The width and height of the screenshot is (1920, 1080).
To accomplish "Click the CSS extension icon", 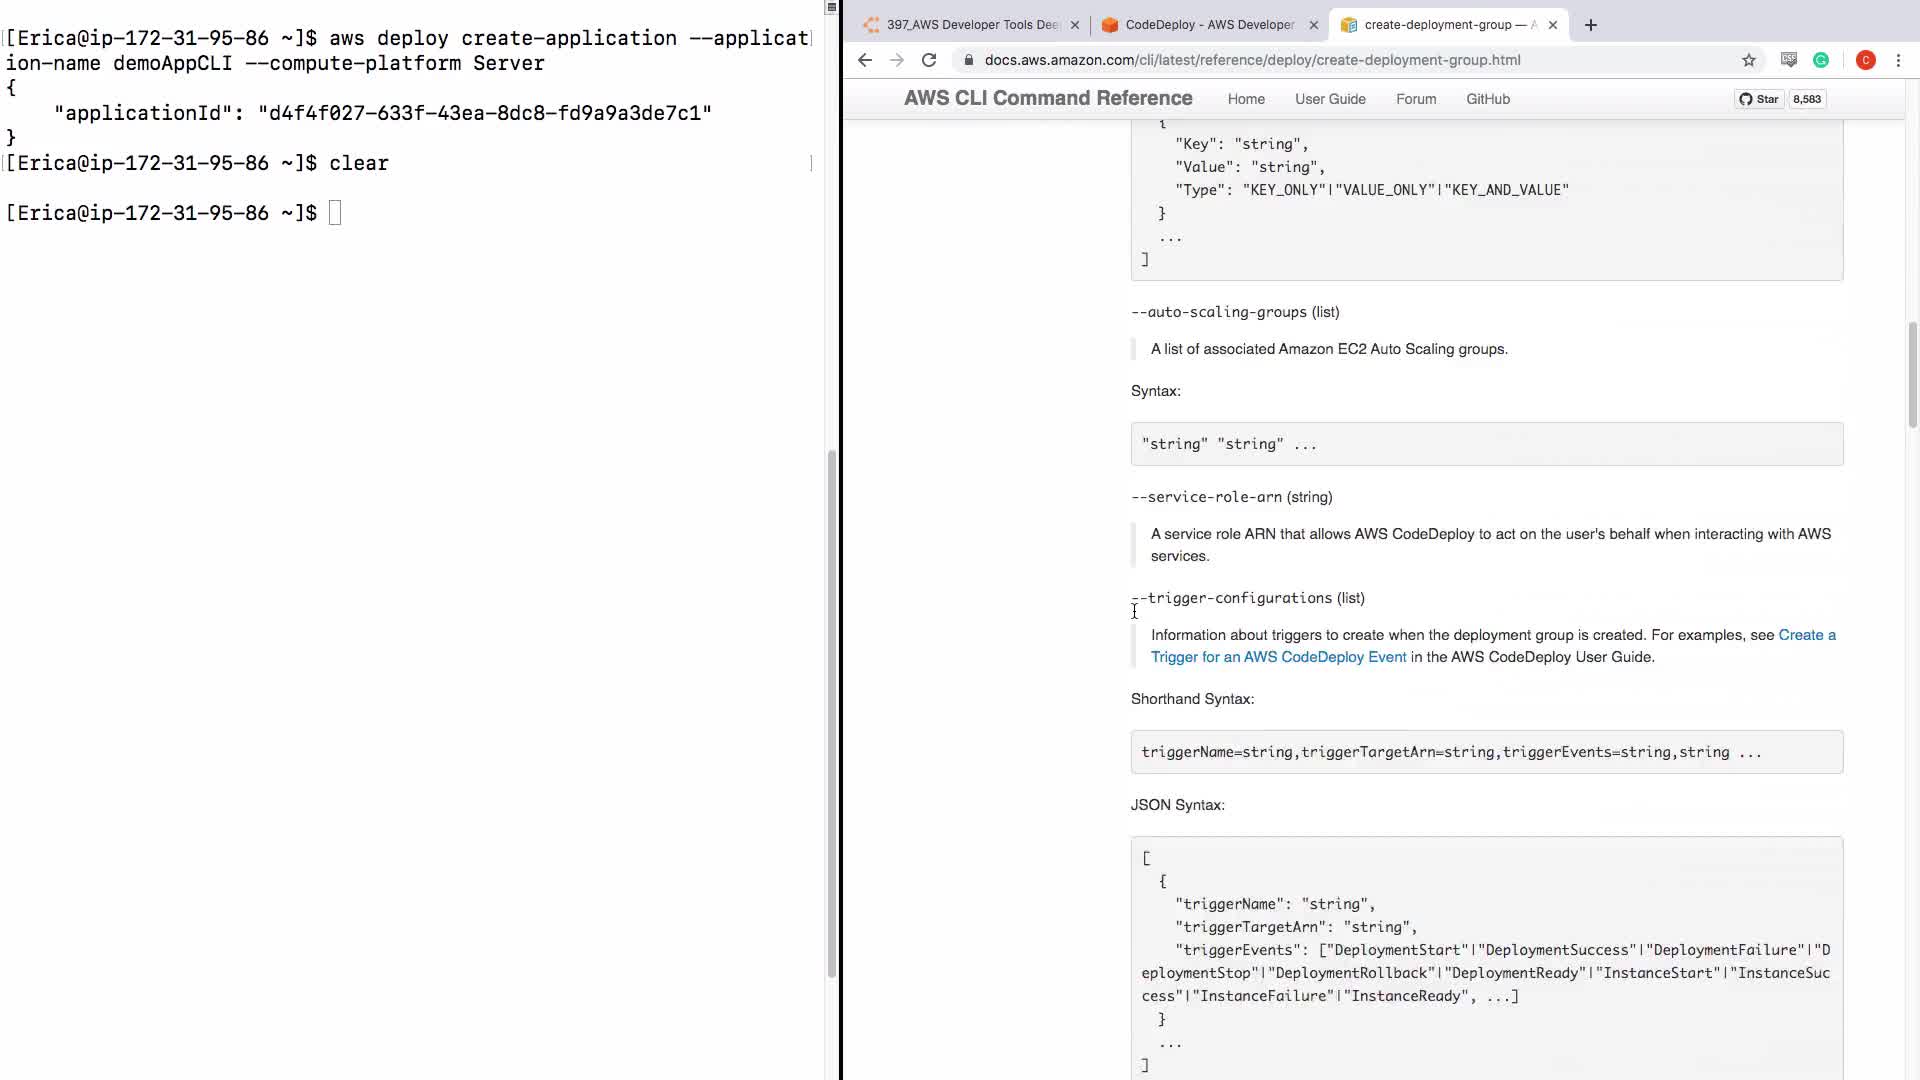I will (x=1789, y=60).
